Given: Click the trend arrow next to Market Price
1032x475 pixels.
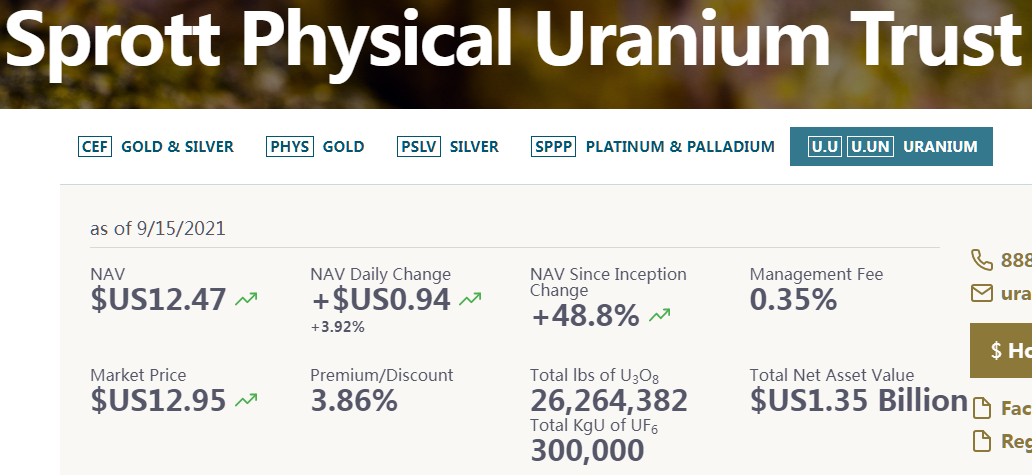Looking at the screenshot, I should (x=246, y=399).
